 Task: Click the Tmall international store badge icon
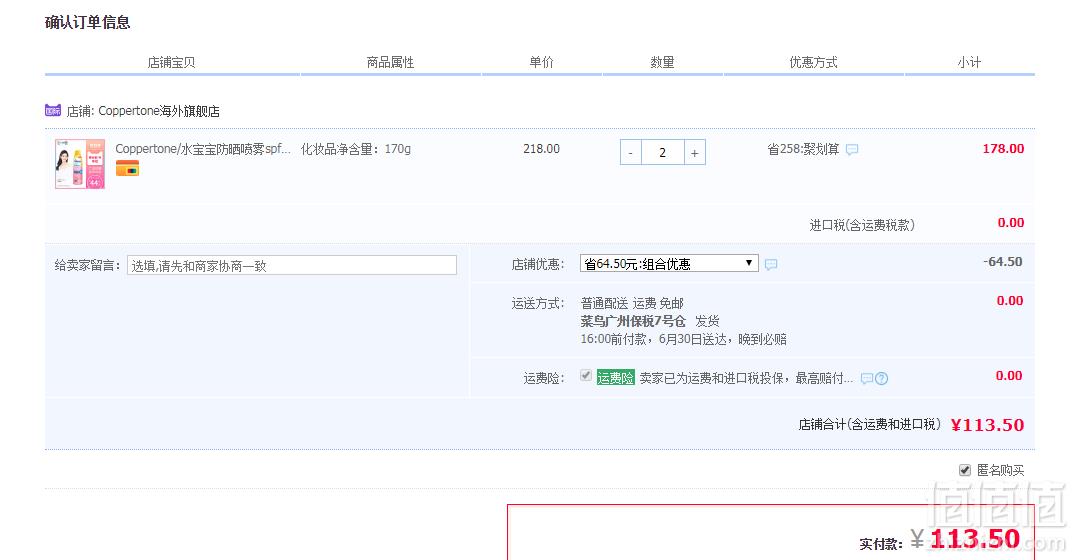pyautogui.click(x=53, y=110)
